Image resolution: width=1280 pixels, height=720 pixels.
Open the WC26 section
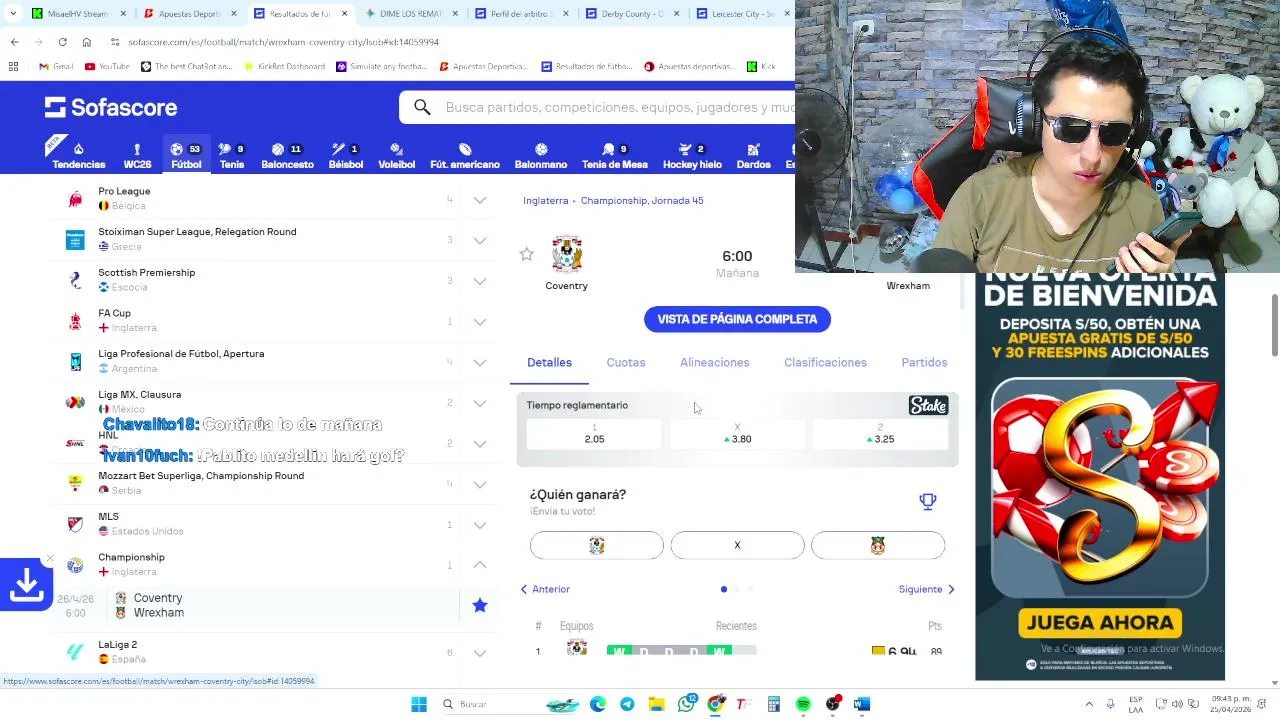point(137,155)
